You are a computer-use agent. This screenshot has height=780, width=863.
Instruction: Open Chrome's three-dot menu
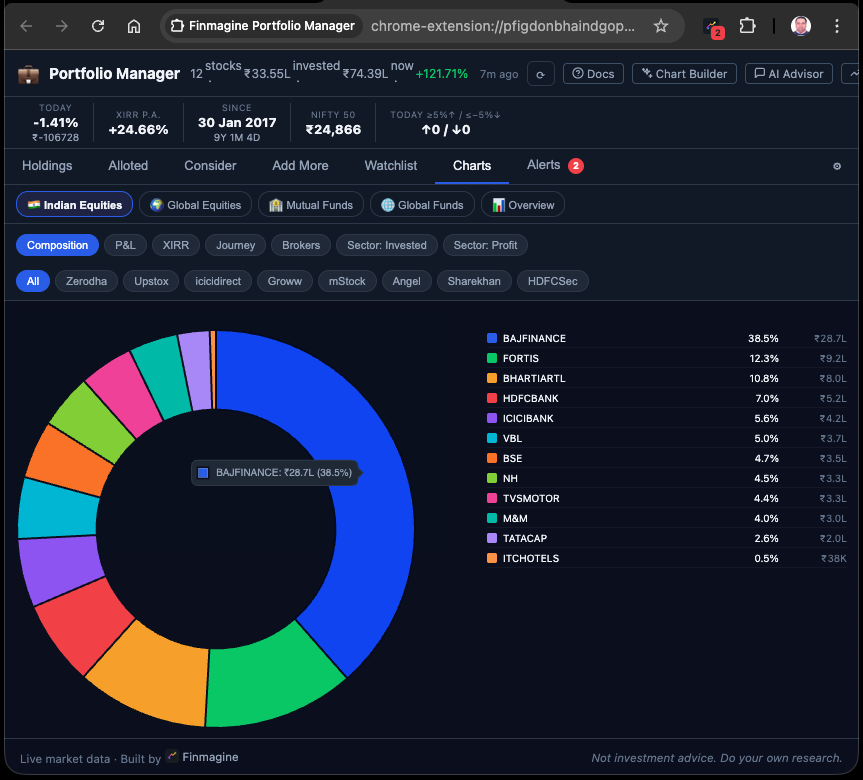837,26
